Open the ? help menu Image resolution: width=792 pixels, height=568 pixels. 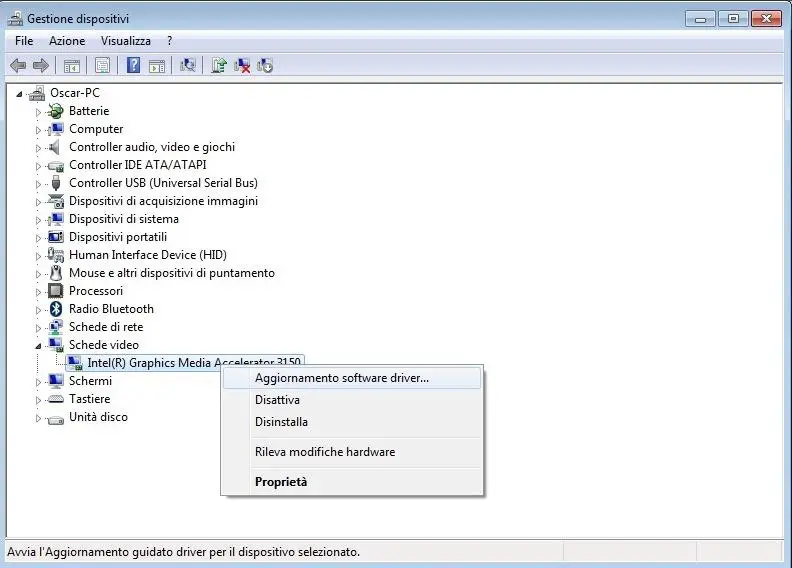[x=170, y=41]
